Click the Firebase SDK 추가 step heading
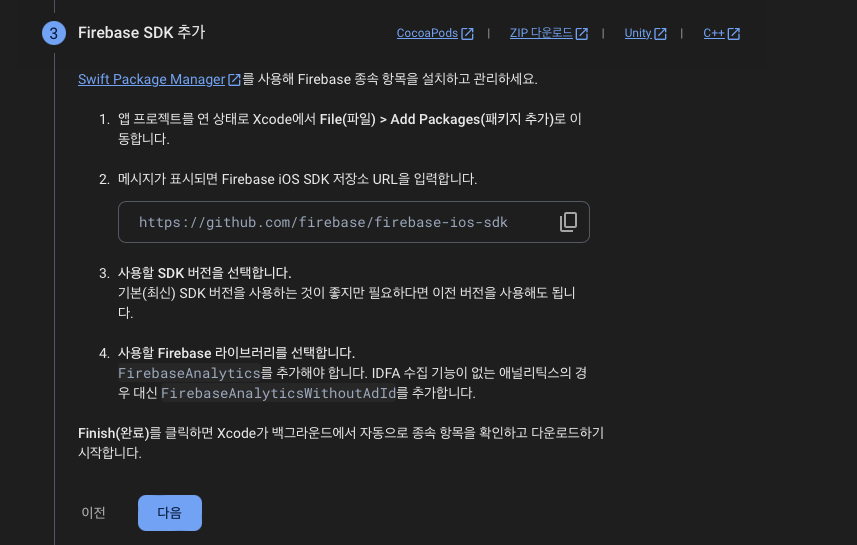The height and width of the screenshot is (545, 857). point(142,33)
